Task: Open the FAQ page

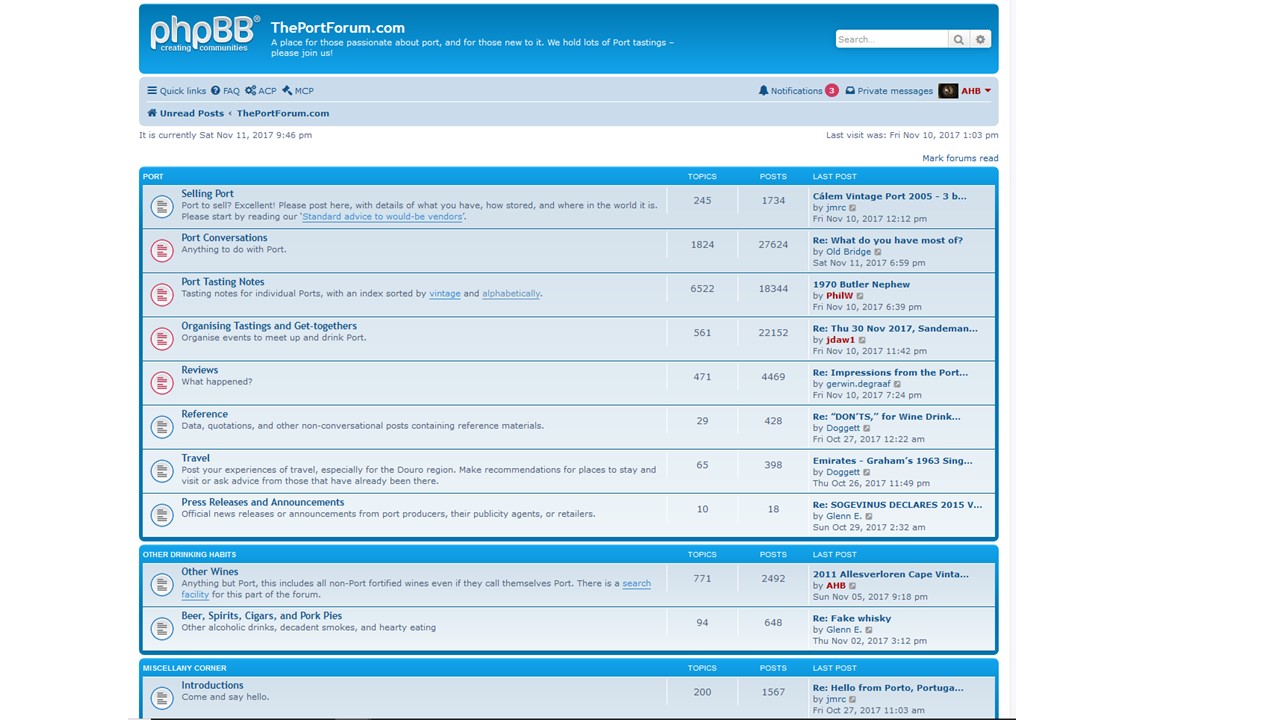Action: (x=225, y=91)
